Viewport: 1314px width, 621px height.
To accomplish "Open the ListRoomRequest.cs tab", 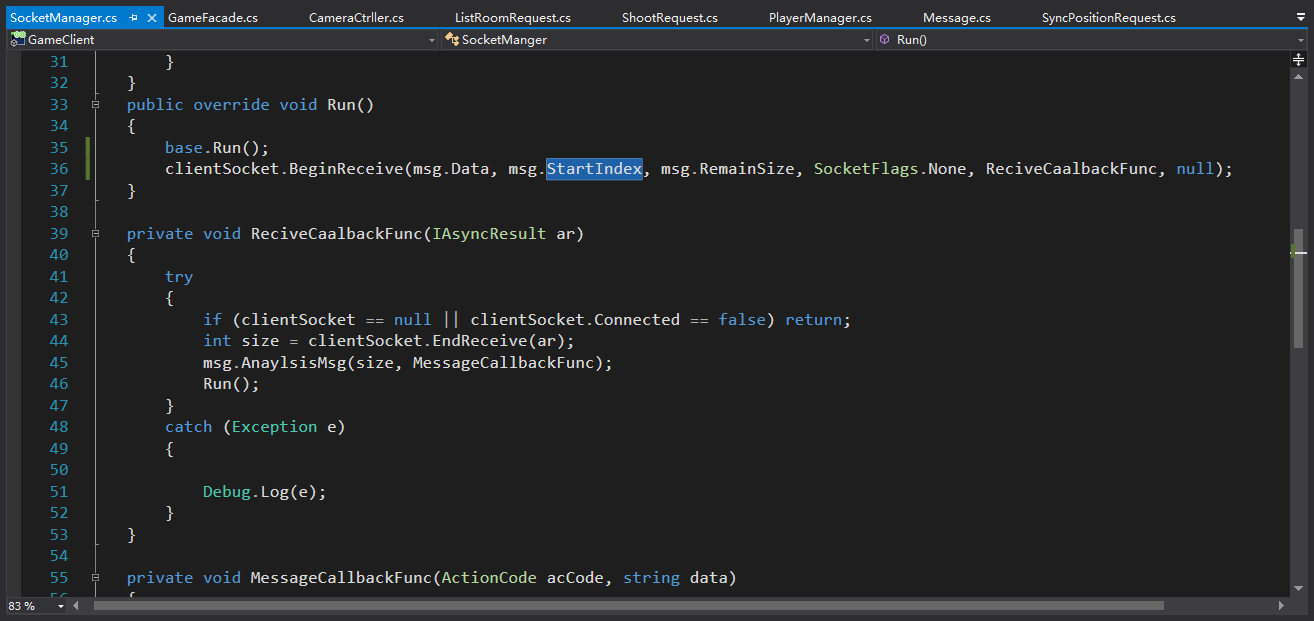I will (513, 18).
